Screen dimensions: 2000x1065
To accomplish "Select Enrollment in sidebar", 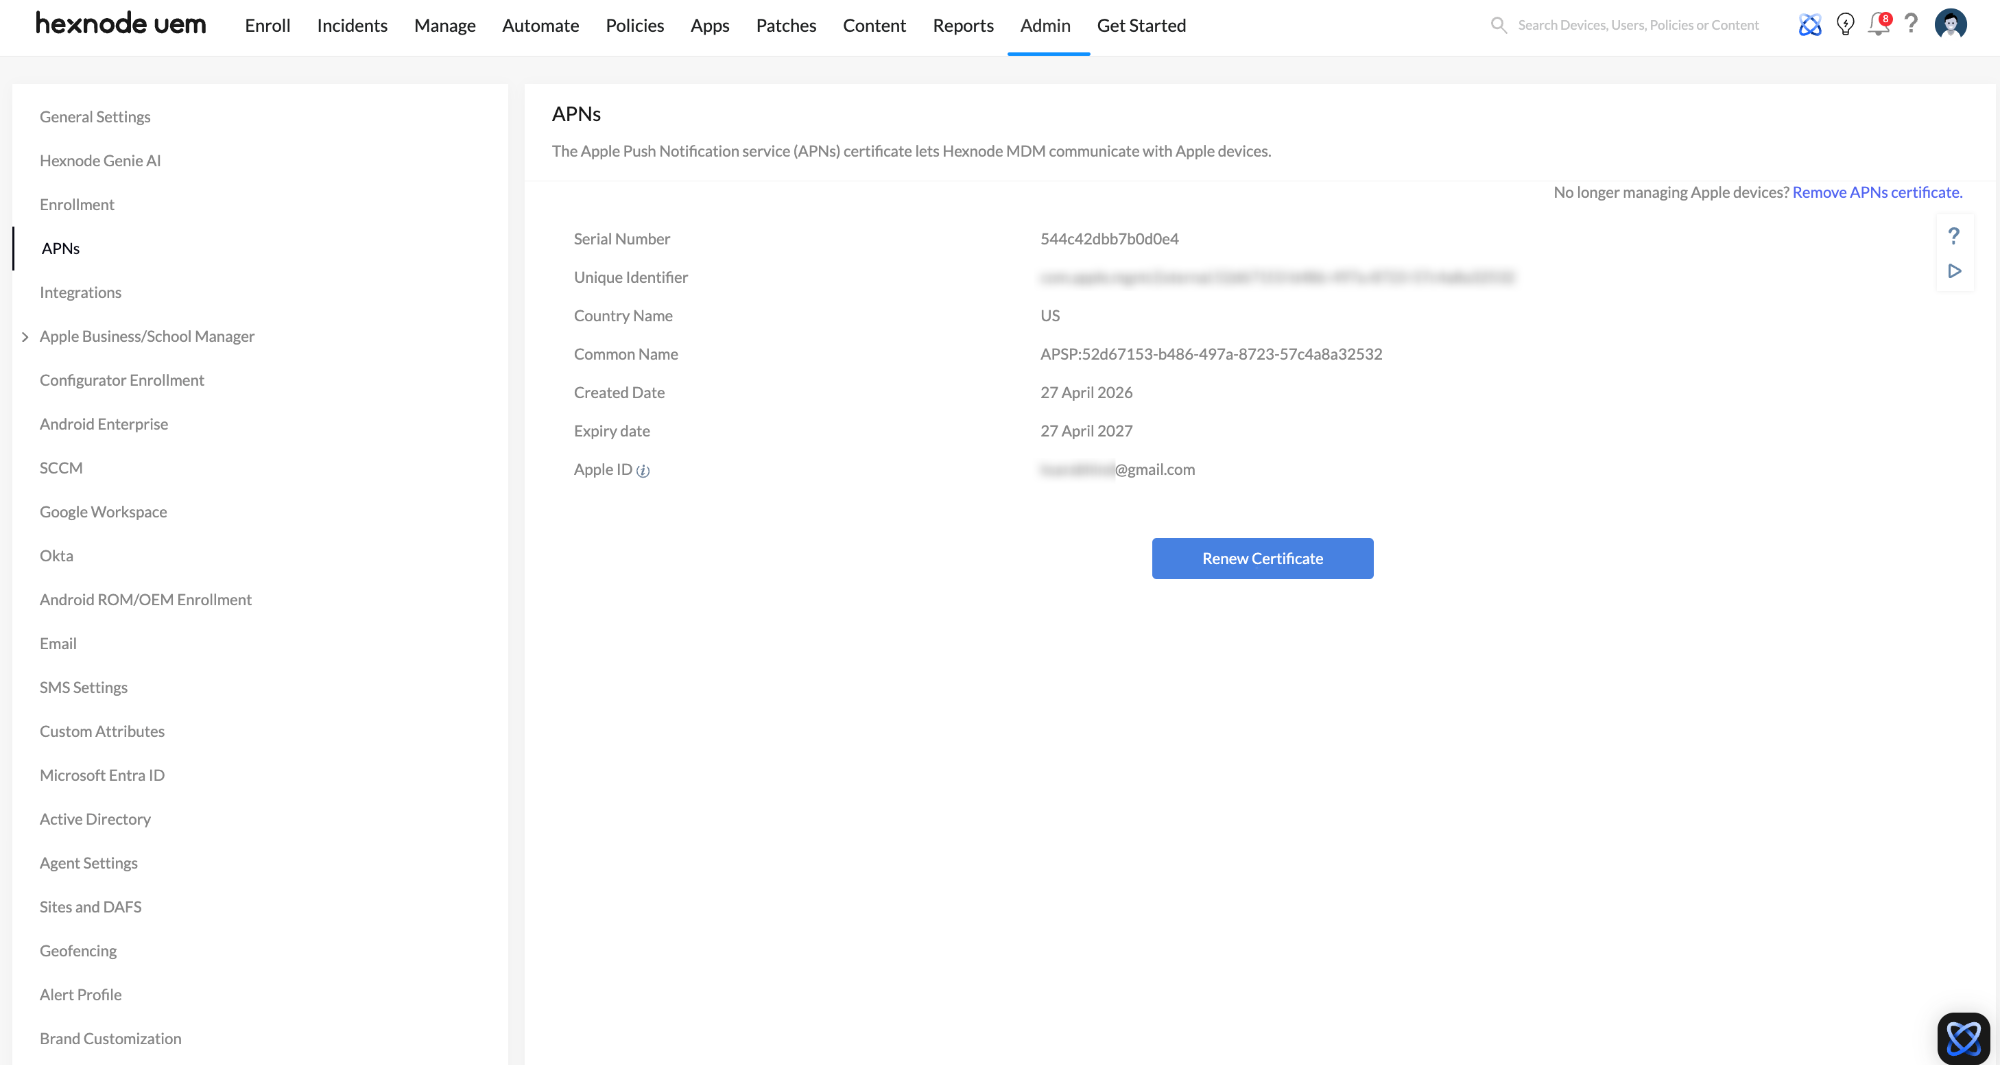I will 77,205.
